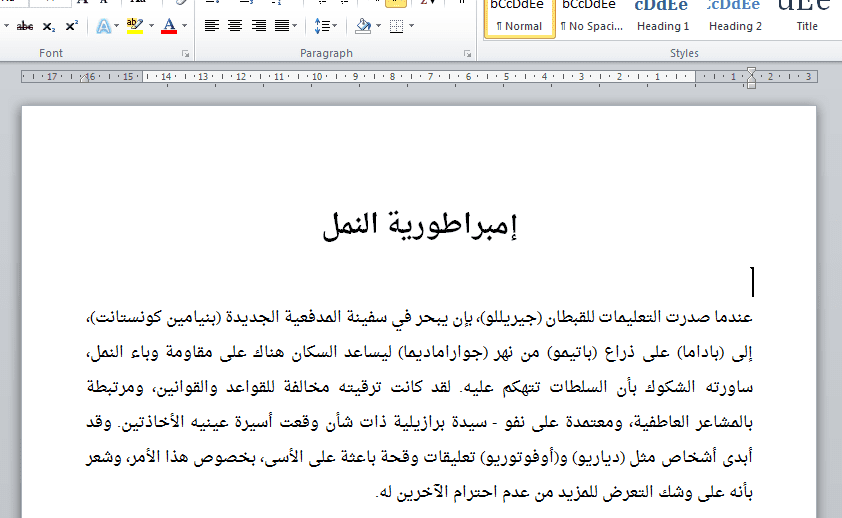The height and width of the screenshot is (518, 842).
Task: Click the word احترام in the last line
Action: point(480,493)
